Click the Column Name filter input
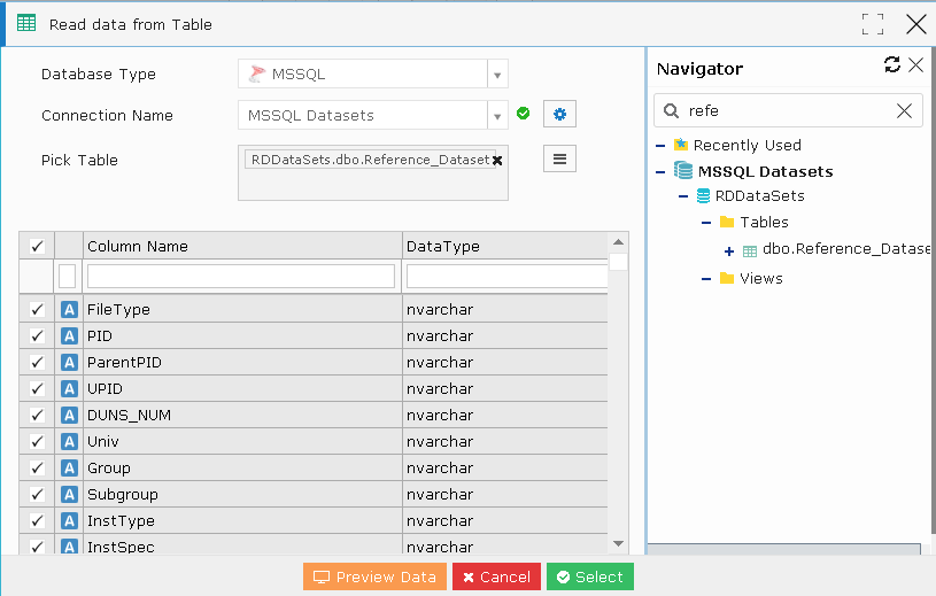The image size is (936, 596). (x=241, y=276)
